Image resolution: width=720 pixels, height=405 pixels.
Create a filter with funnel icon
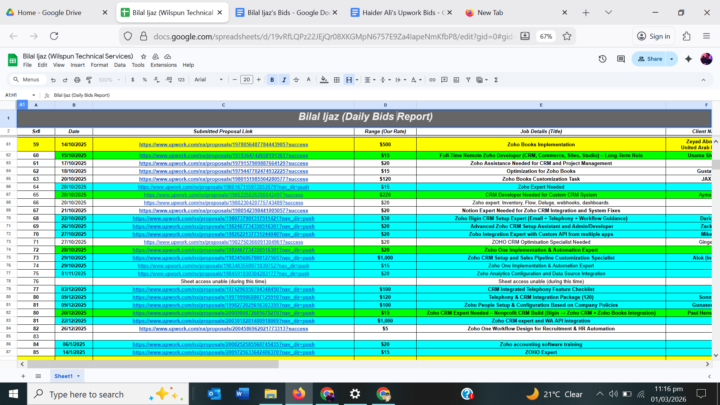pos(468,80)
